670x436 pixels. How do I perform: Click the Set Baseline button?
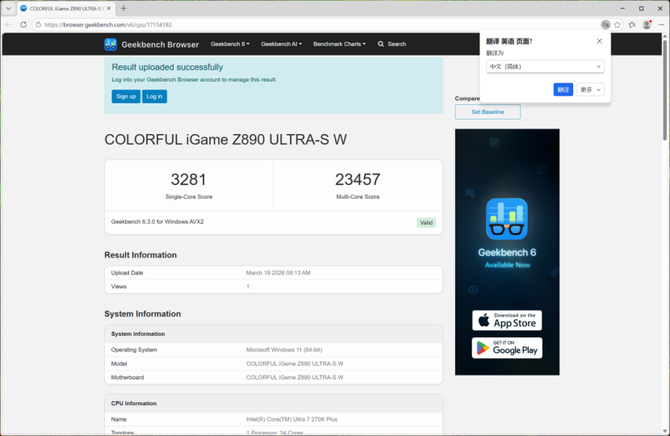tap(487, 112)
